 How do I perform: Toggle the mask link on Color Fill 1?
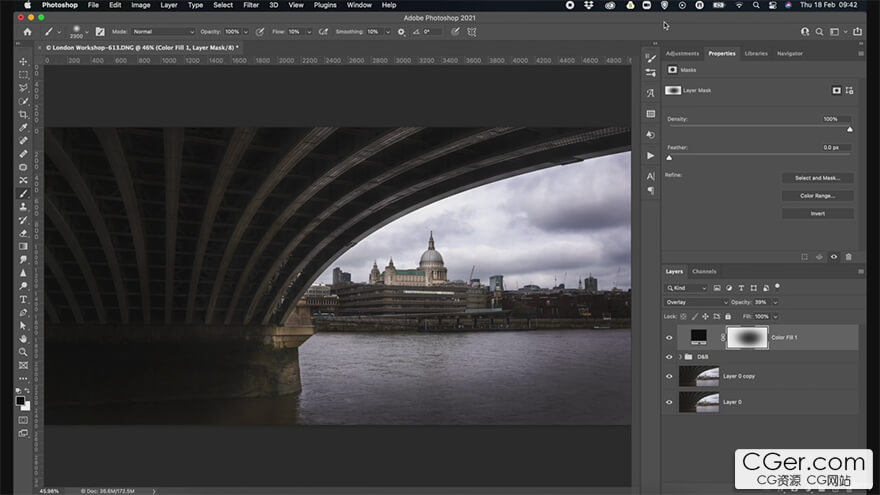[723, 338]
